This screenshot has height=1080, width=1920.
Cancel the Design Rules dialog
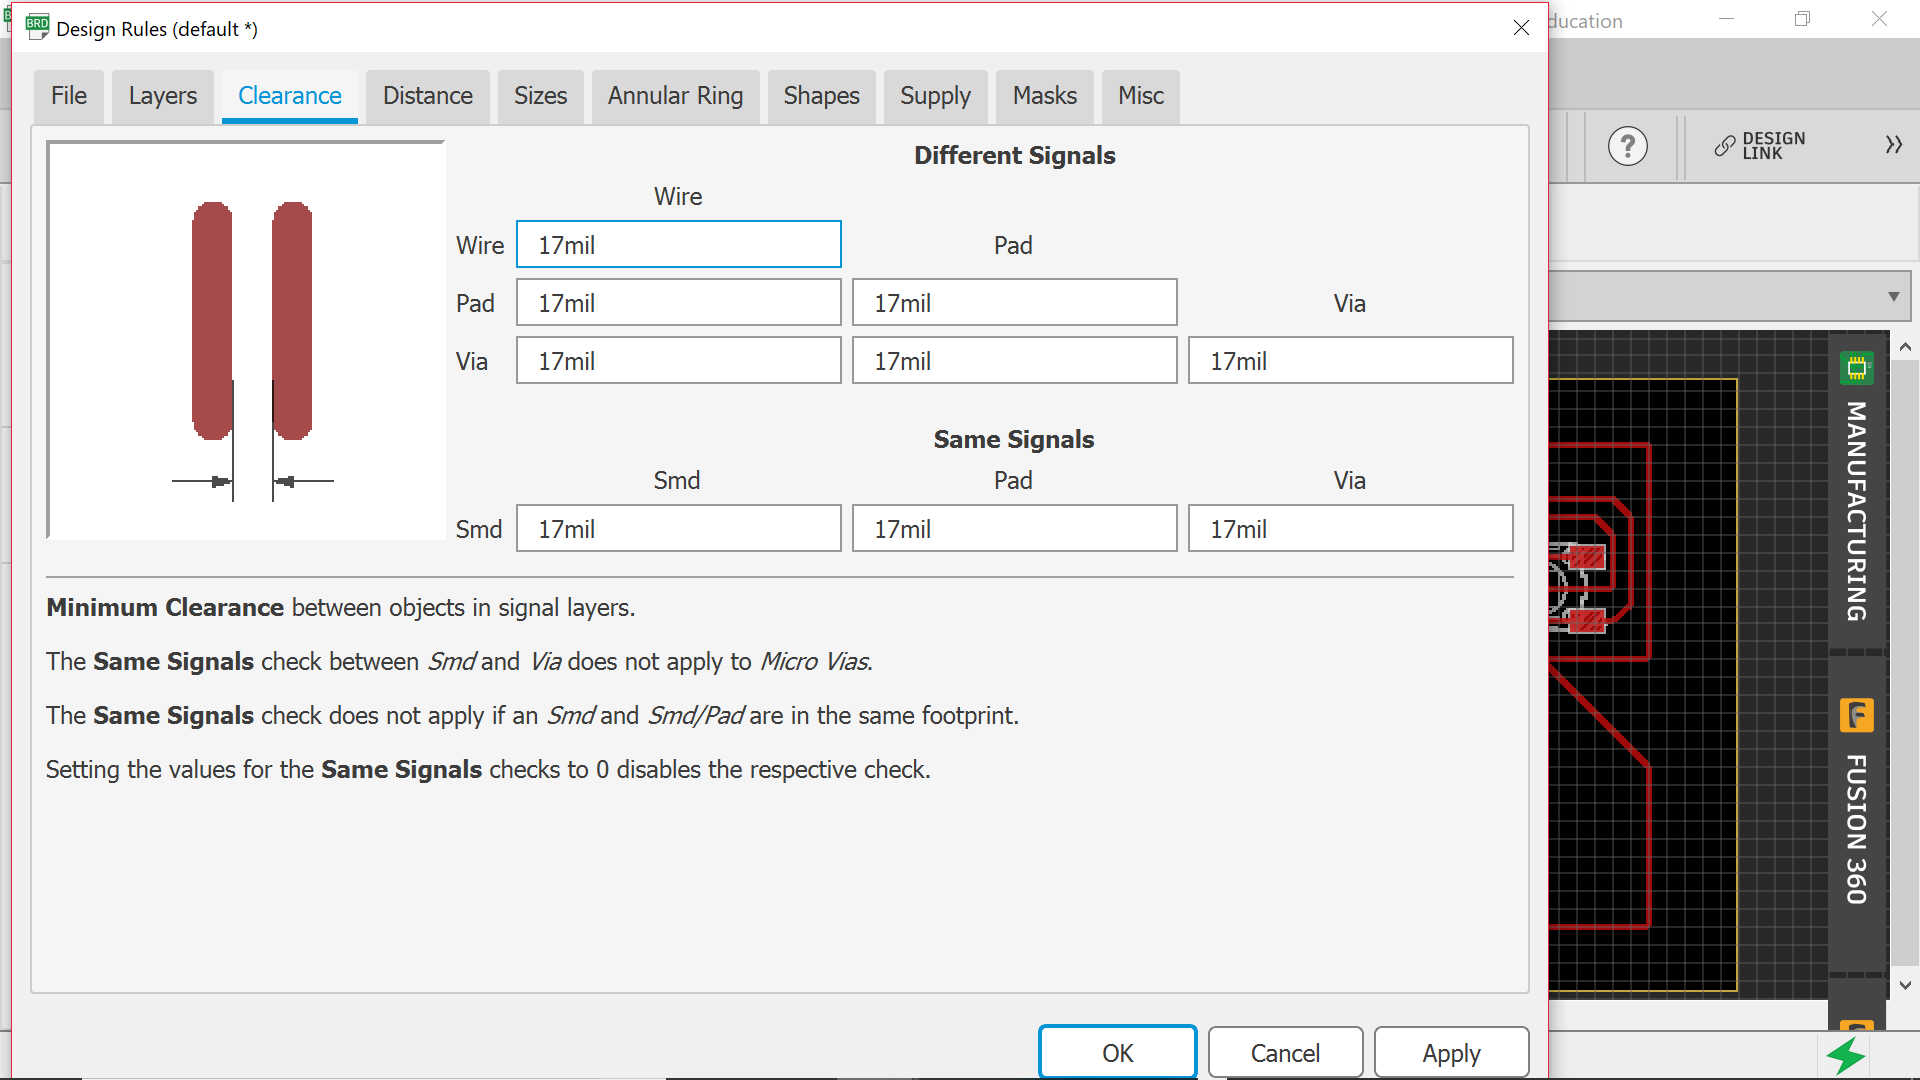1285,1053
